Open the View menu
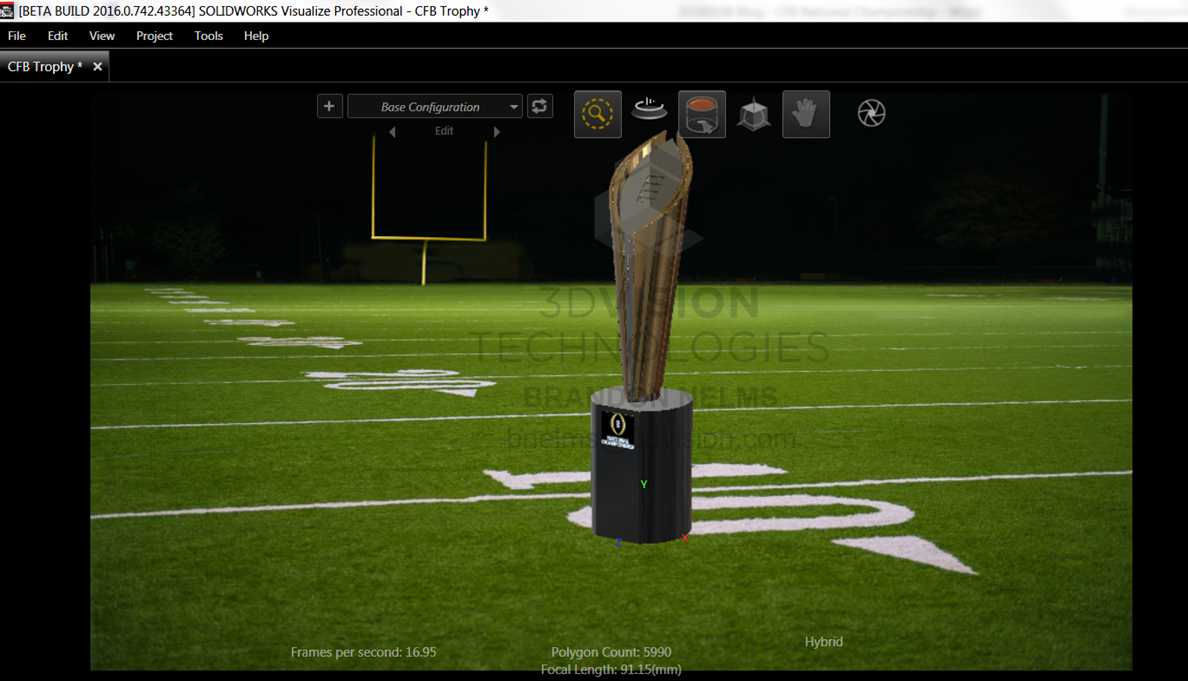The image size is (1188, 681). [102, 36]
